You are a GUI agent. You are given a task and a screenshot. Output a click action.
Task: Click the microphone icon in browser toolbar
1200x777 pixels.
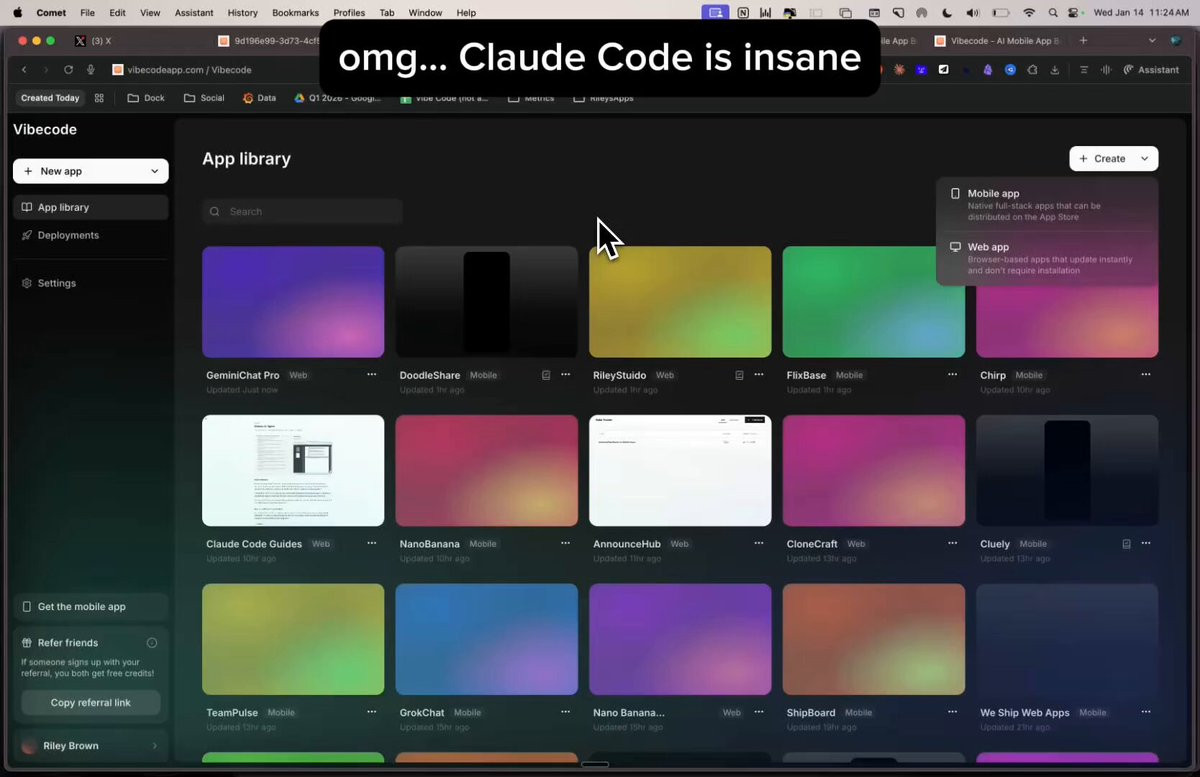click(x=91, y=70)
